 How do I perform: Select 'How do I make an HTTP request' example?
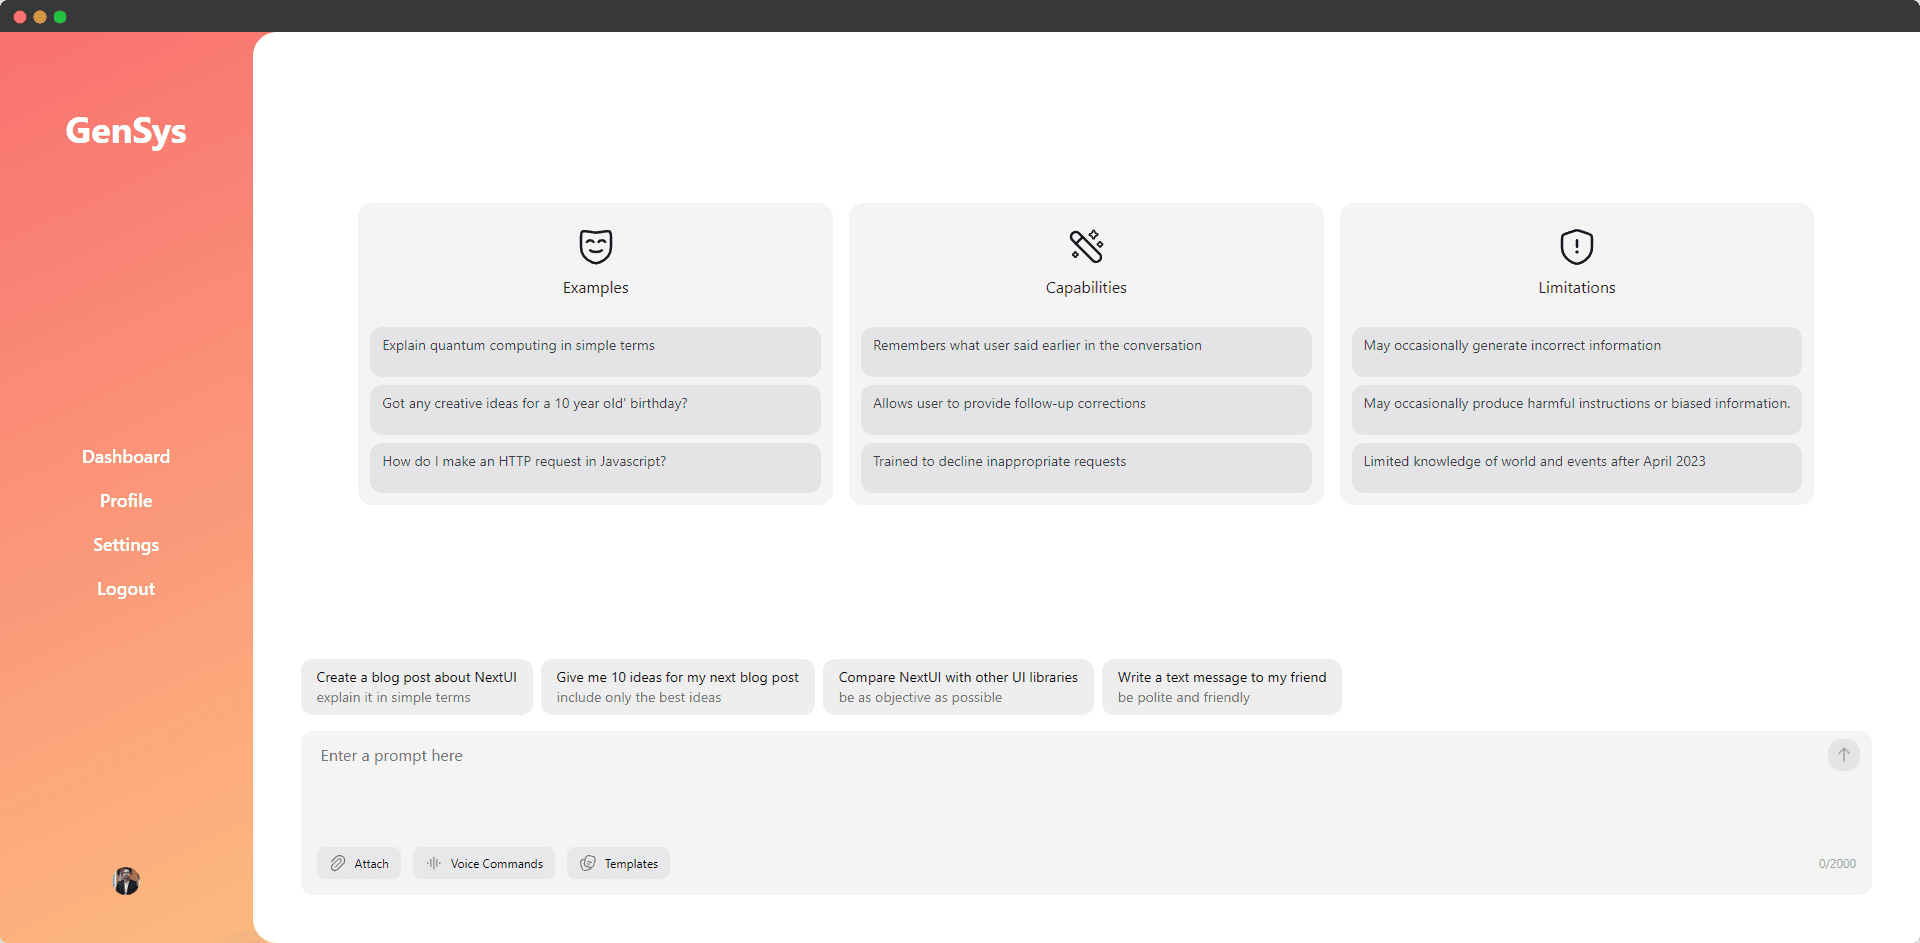coord(595,467)
